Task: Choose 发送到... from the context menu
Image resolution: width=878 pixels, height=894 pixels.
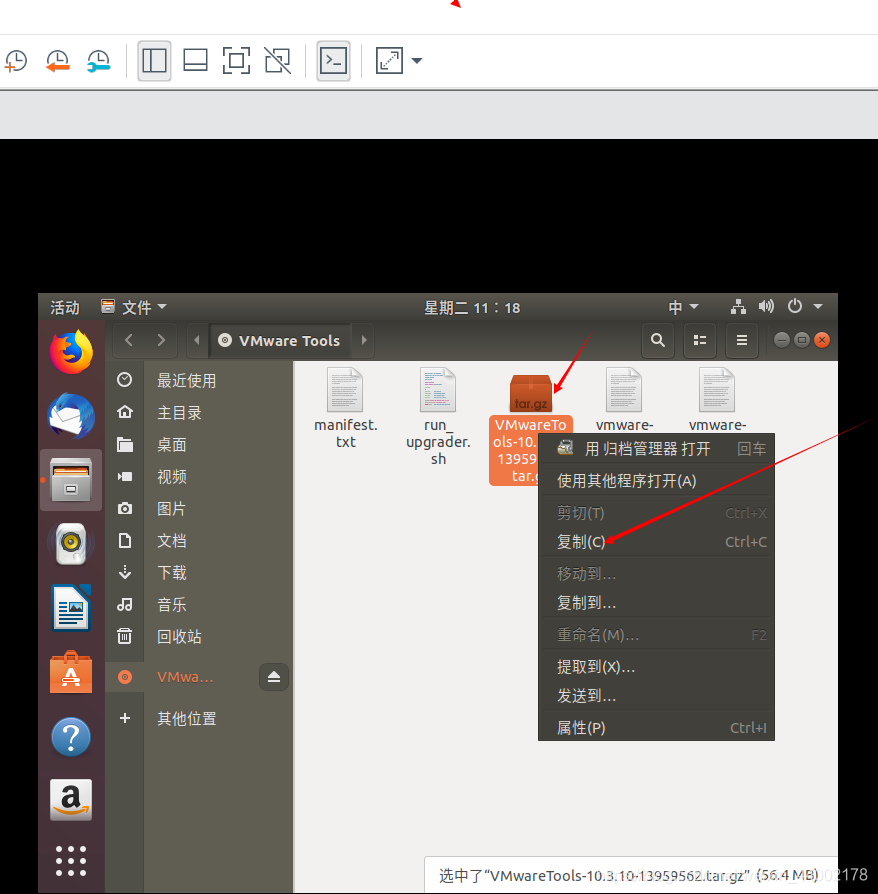Action: click(x=656, y=696)
